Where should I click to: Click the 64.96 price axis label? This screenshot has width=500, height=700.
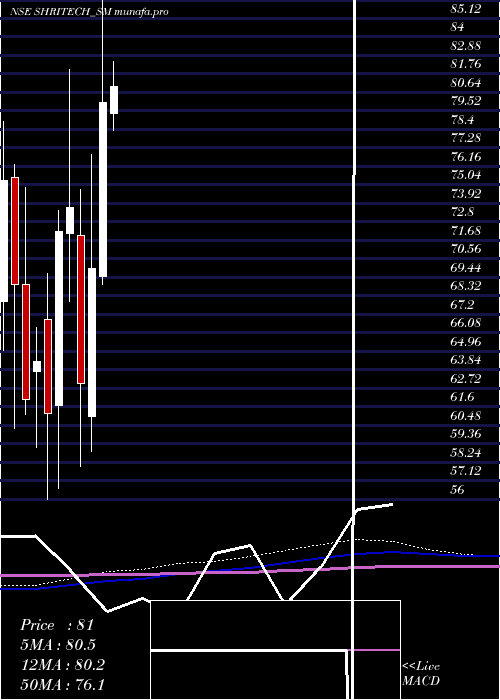coord(465,342)
